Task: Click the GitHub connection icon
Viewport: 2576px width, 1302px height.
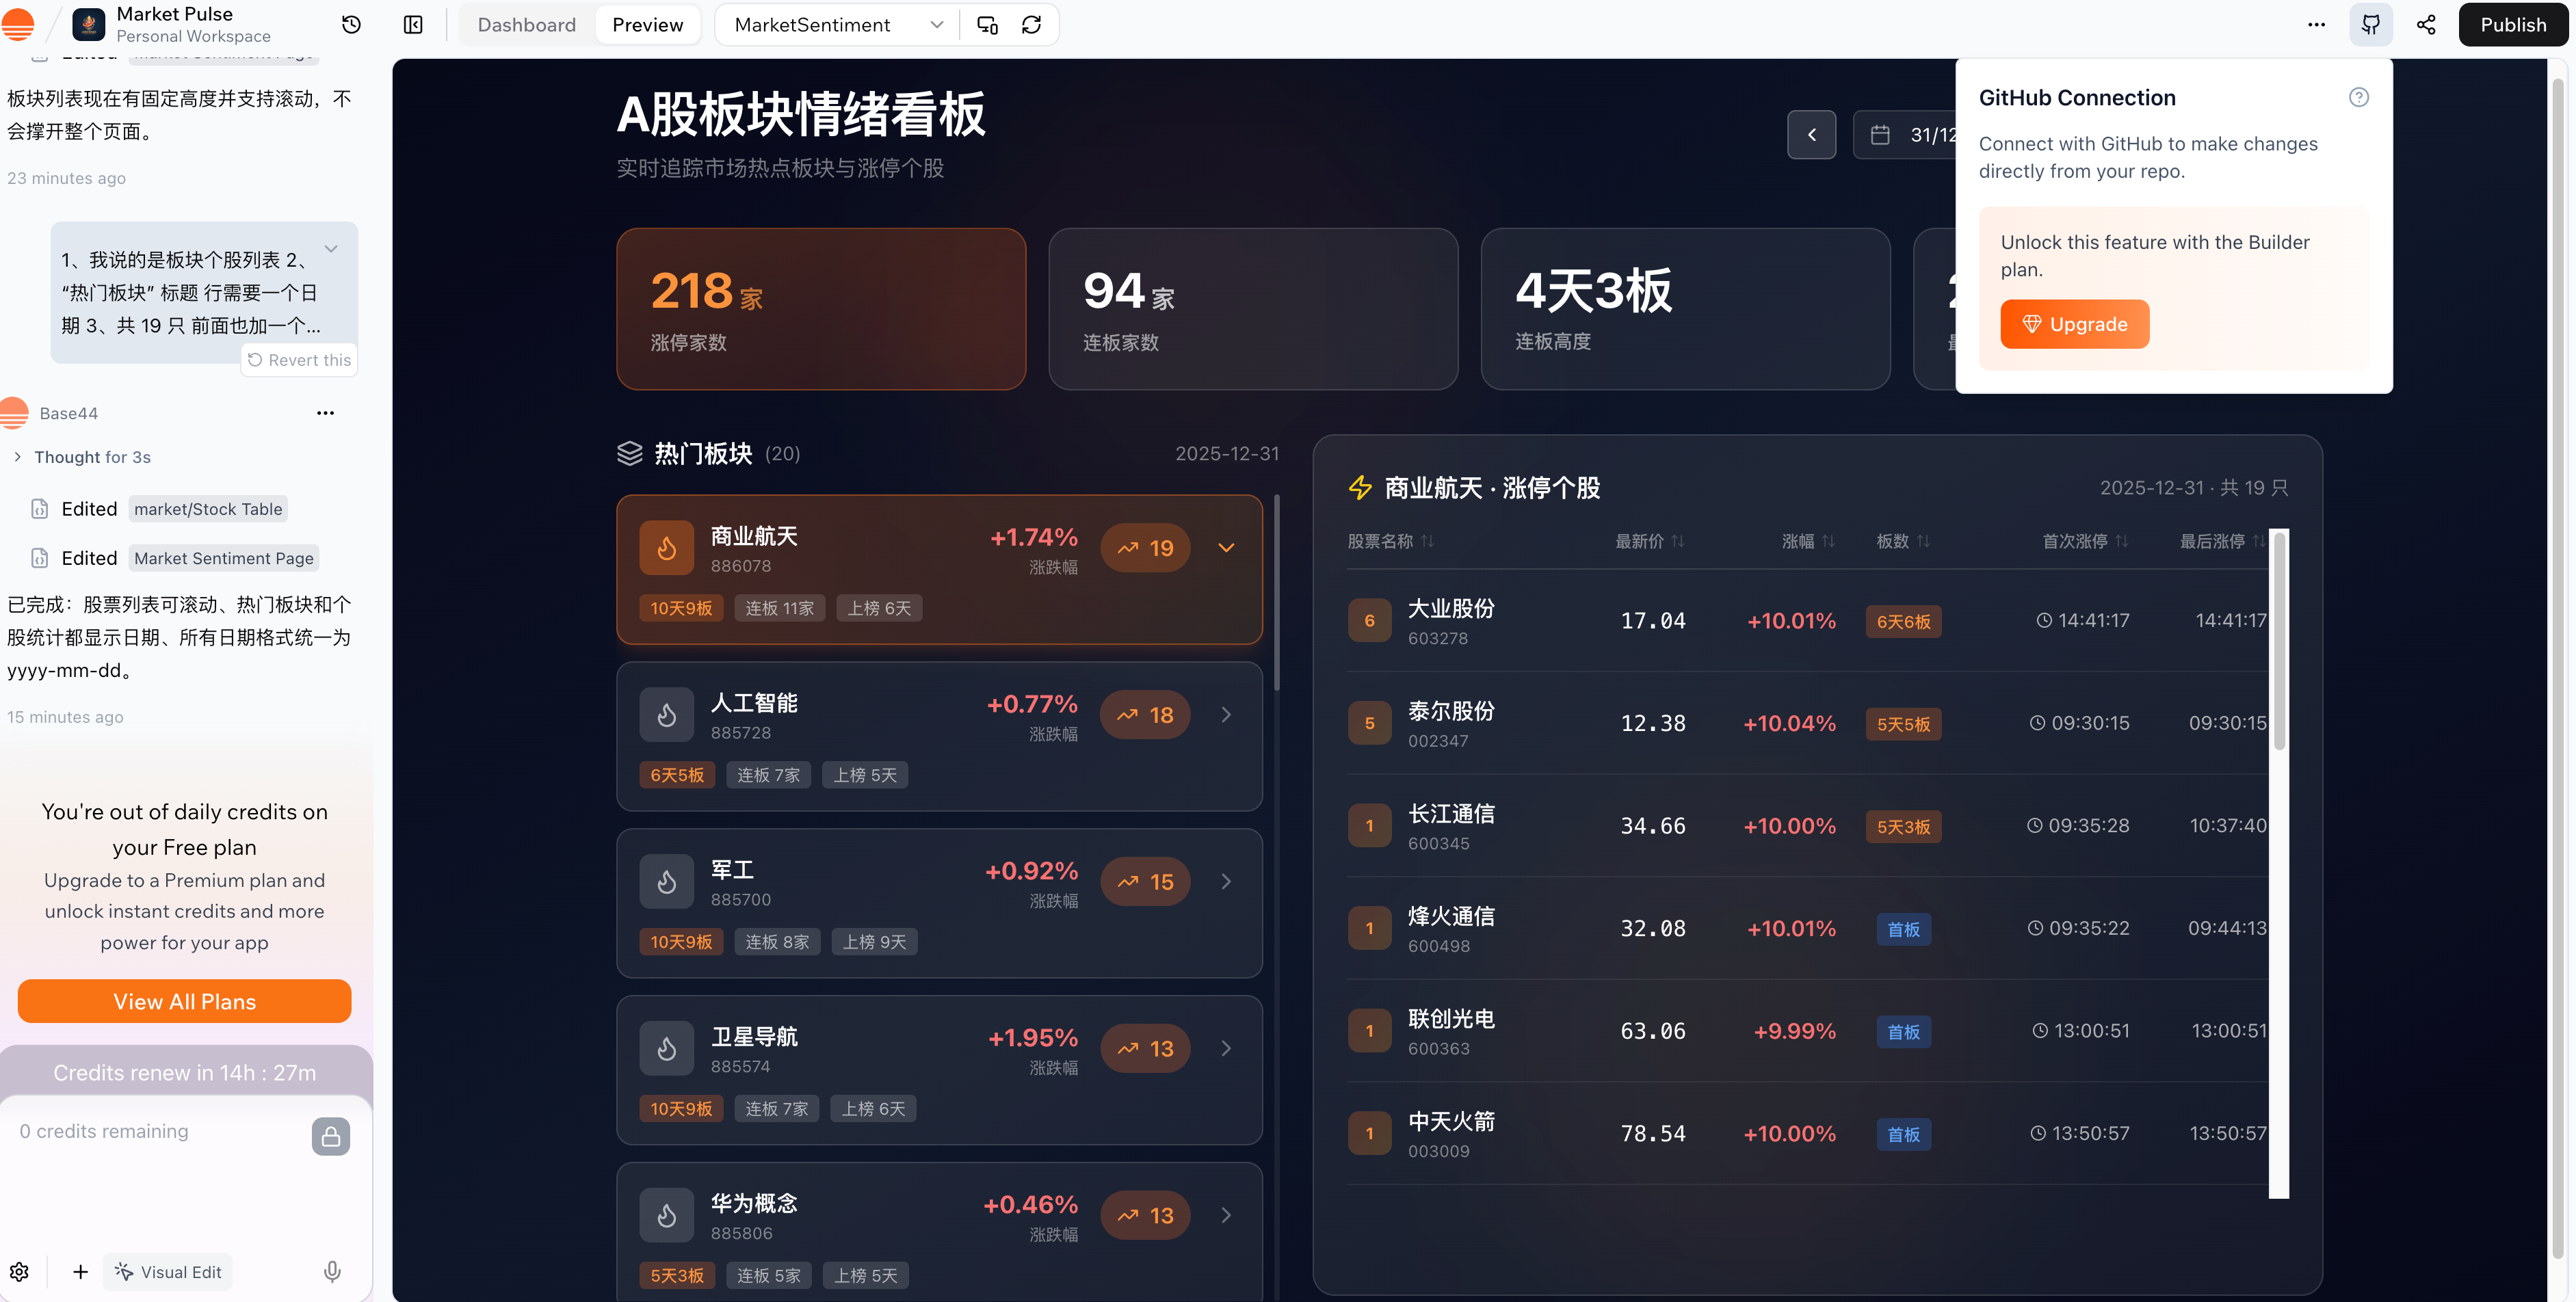Action: [x=2370, y=25]
